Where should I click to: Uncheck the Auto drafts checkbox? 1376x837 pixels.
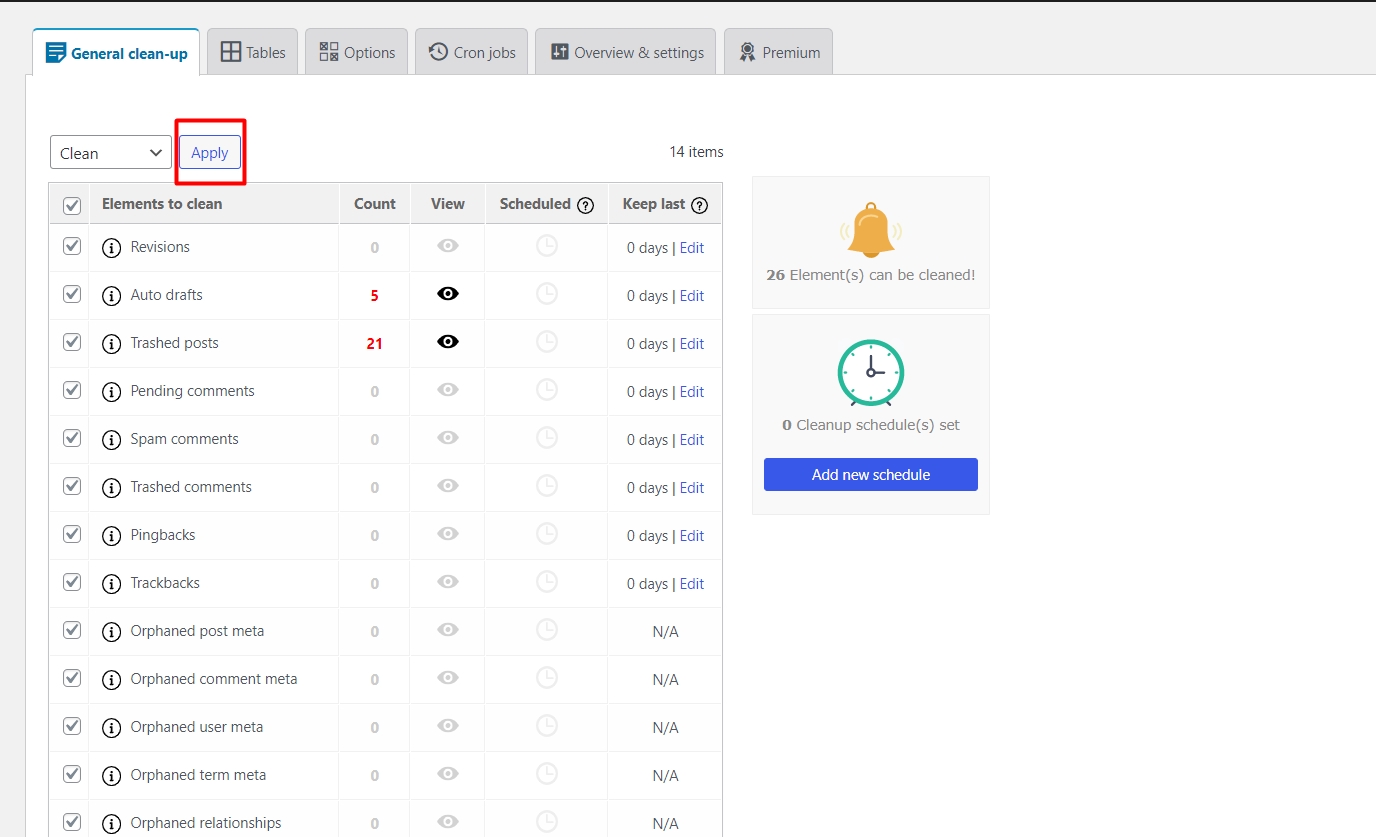coord(72,294)
